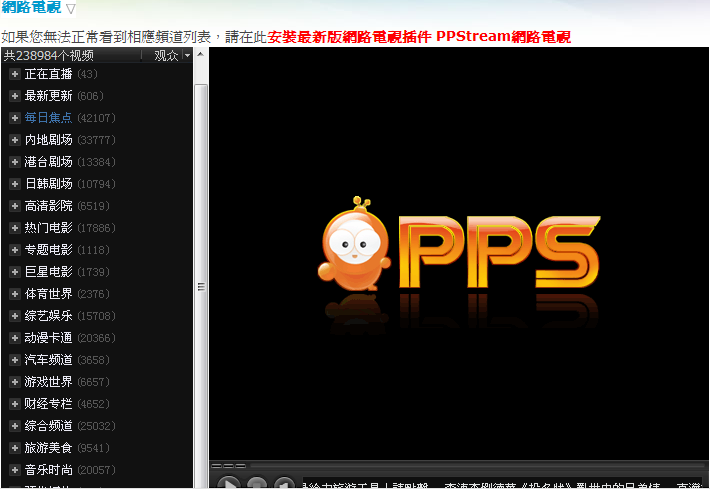
Task: Select the 最新更新 channel label
Action: (x=48, y=96)
